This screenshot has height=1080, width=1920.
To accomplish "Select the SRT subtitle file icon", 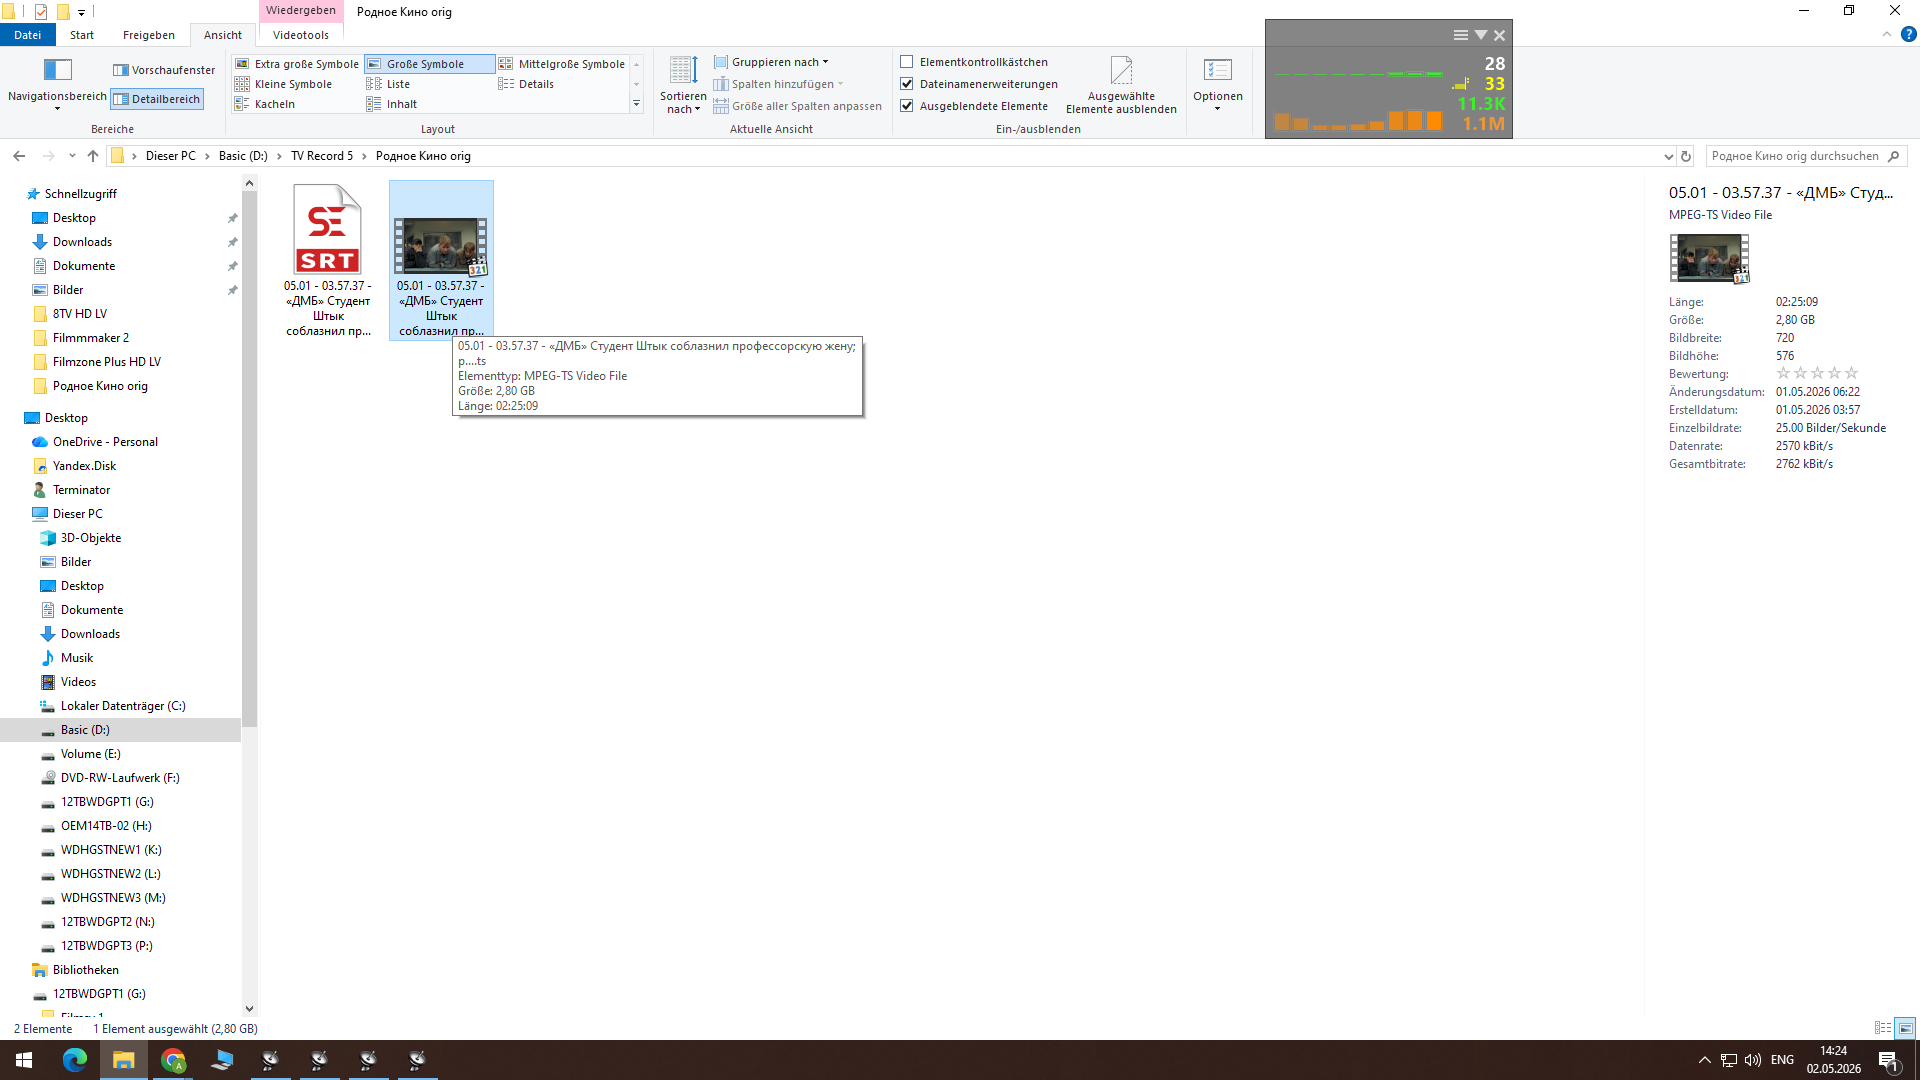I will click(327, 229).
